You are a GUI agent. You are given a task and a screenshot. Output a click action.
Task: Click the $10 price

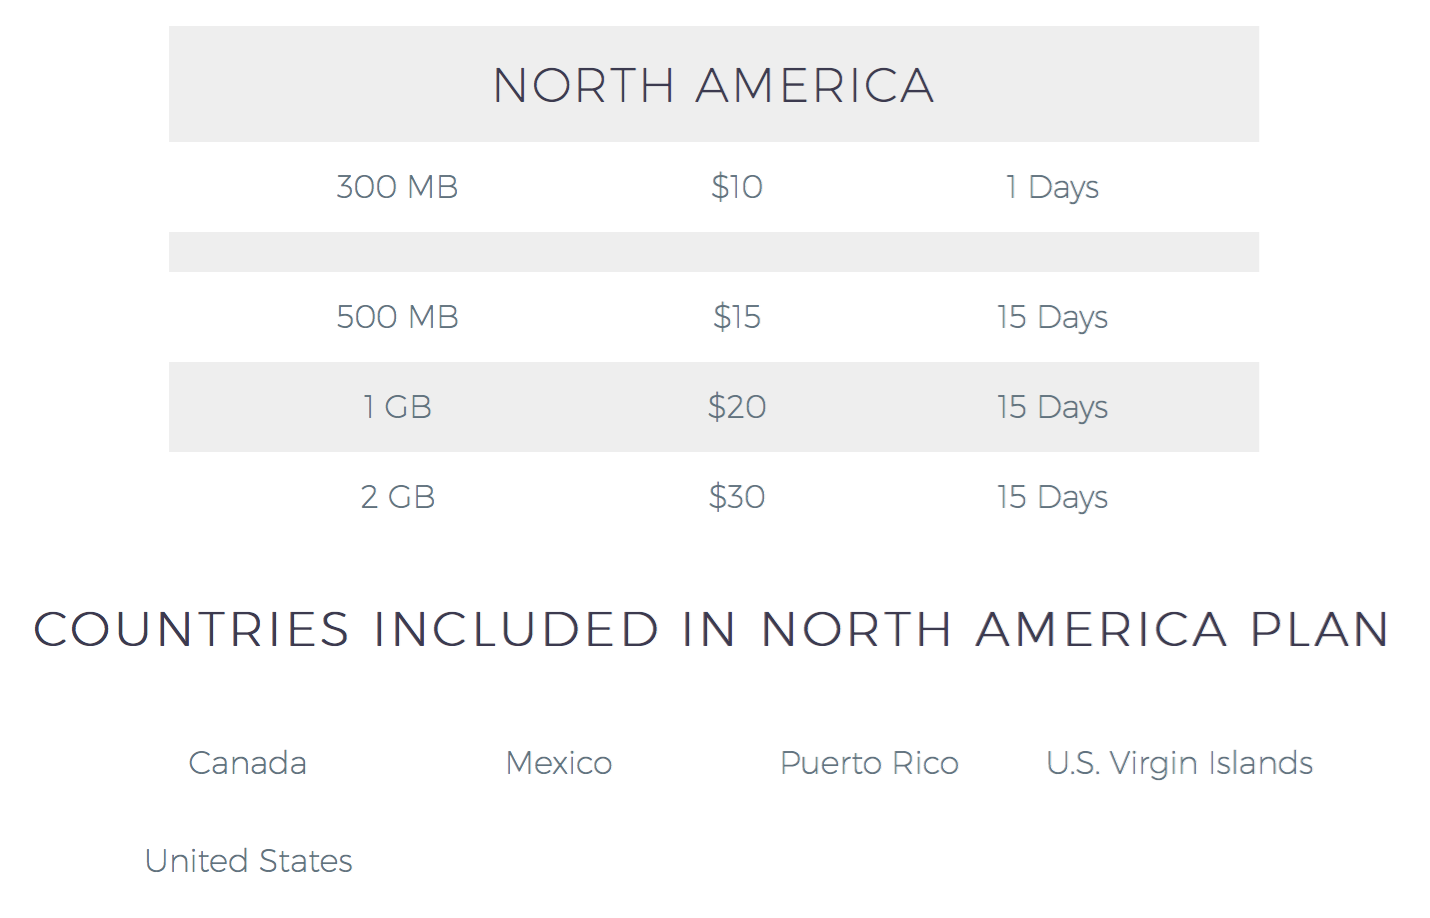click(737, 187)
